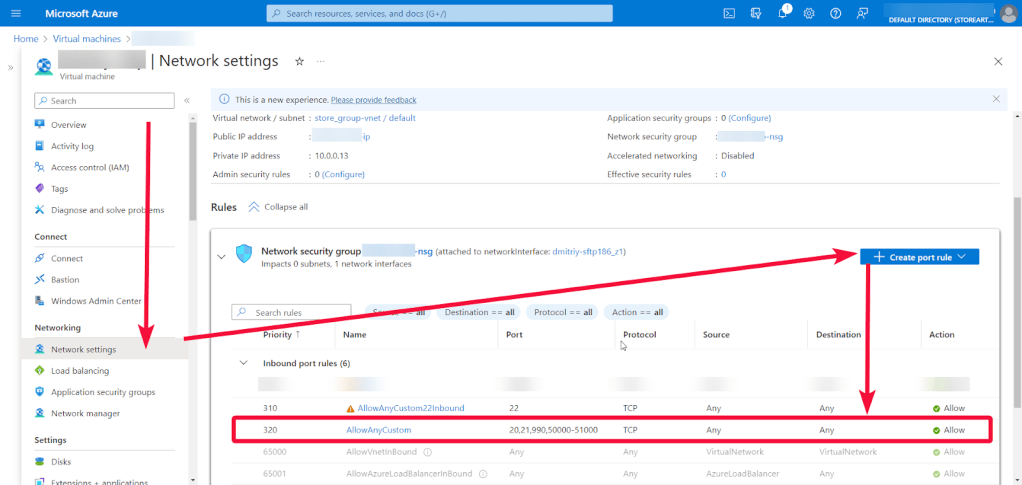The width and height of the screenshot is (1022, 485).
Task: Open the AllowAnyCustom rule link
Action: 378,430
